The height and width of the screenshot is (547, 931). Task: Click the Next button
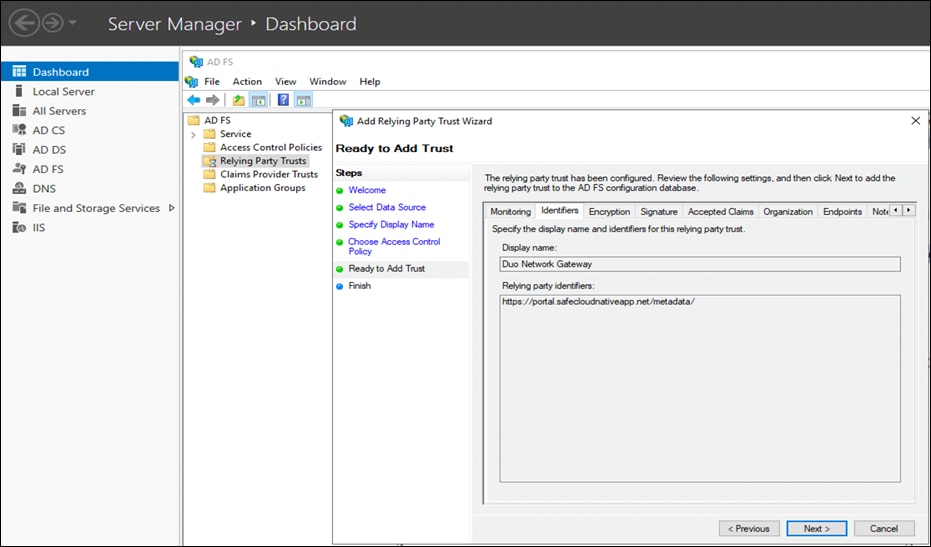(x=816, y=528)
